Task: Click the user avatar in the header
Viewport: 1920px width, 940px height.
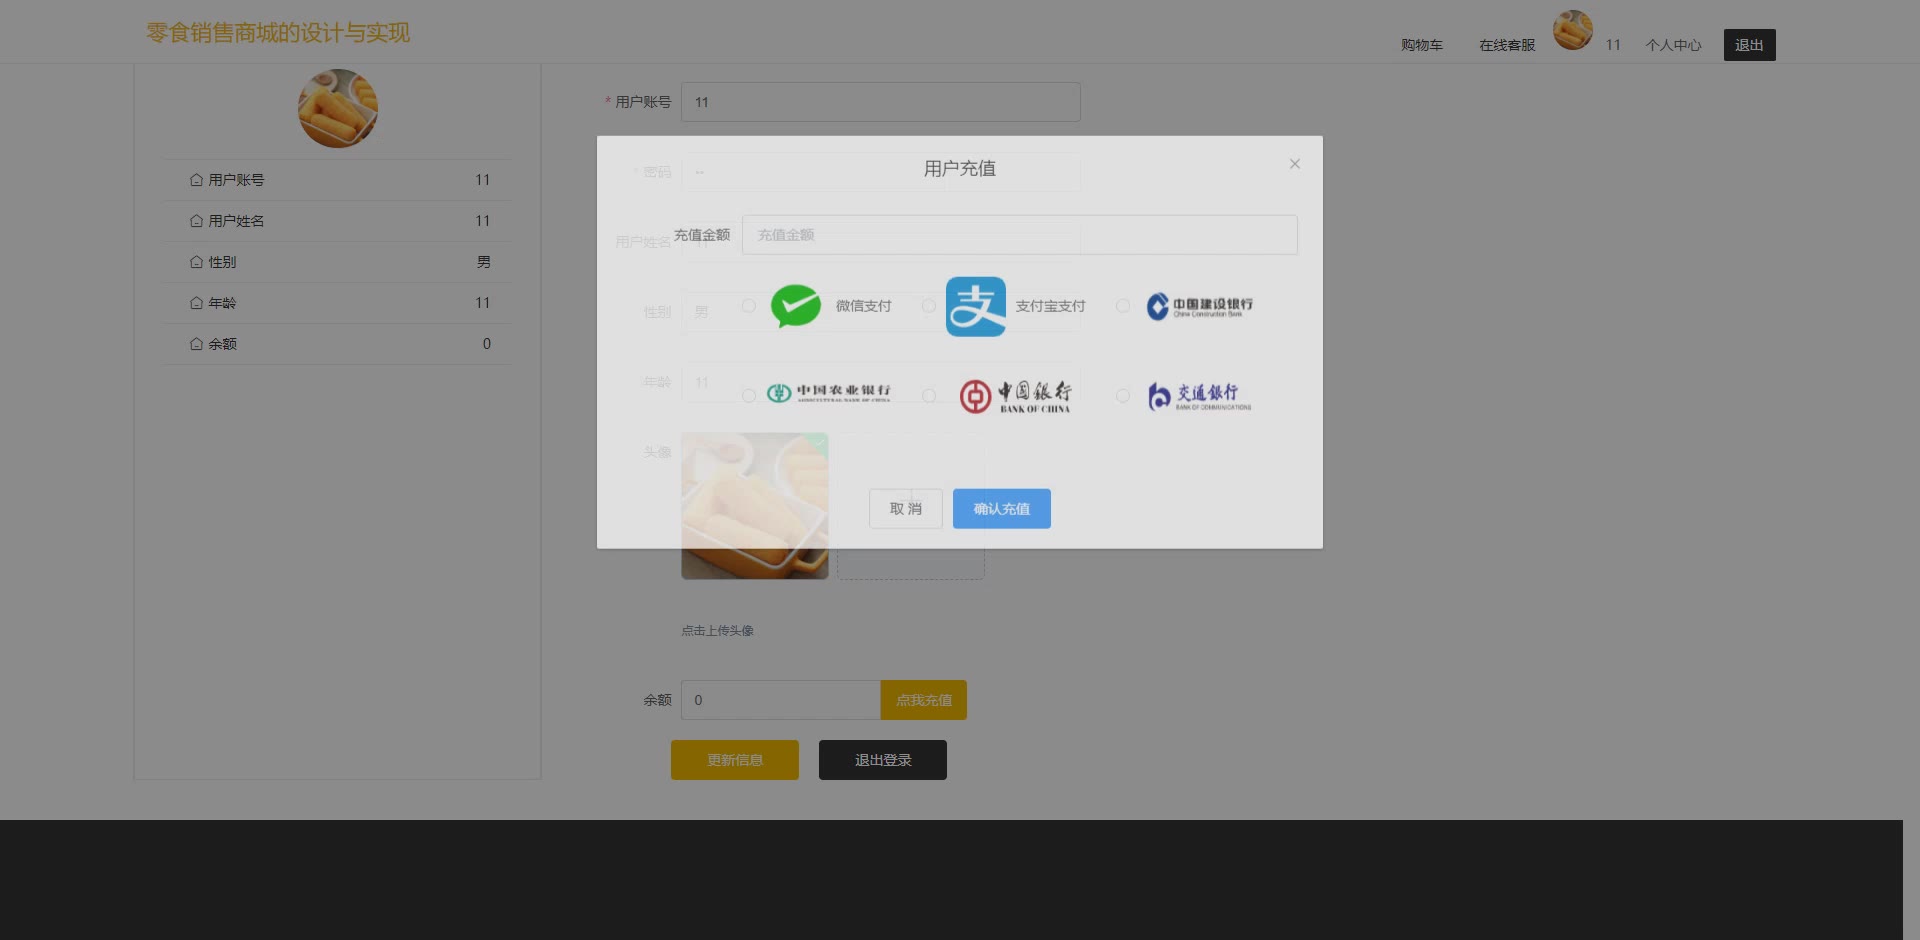Action: 1573,30
